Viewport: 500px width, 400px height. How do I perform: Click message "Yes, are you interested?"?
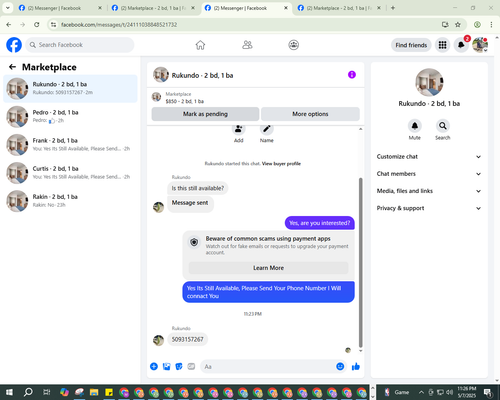(x=320, y=223)
